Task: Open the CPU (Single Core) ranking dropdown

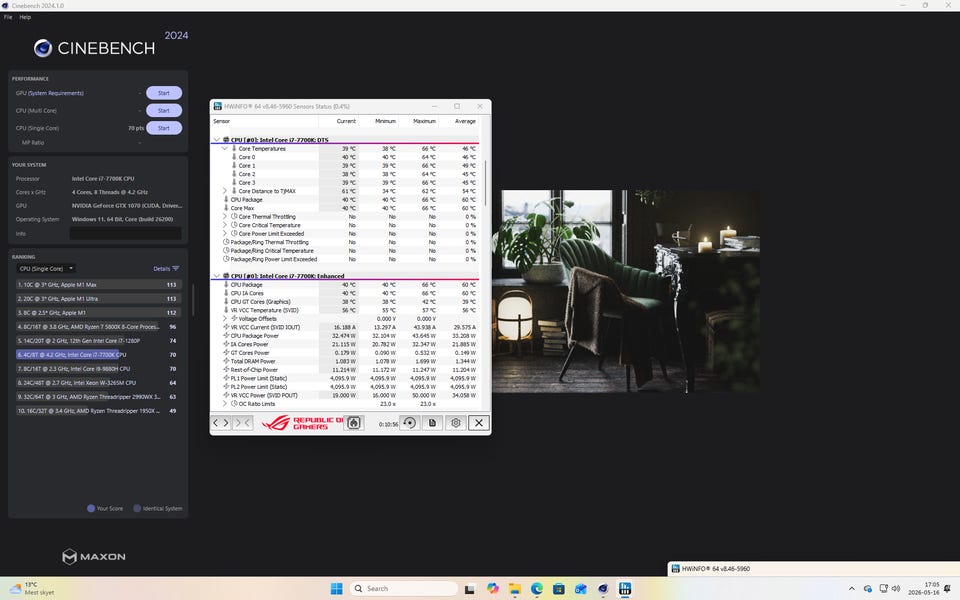Action: click(x=46, y=268)
